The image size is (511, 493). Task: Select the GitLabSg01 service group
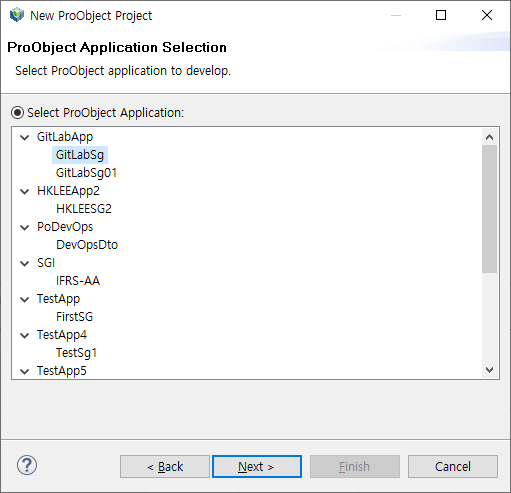coord(86,173)
